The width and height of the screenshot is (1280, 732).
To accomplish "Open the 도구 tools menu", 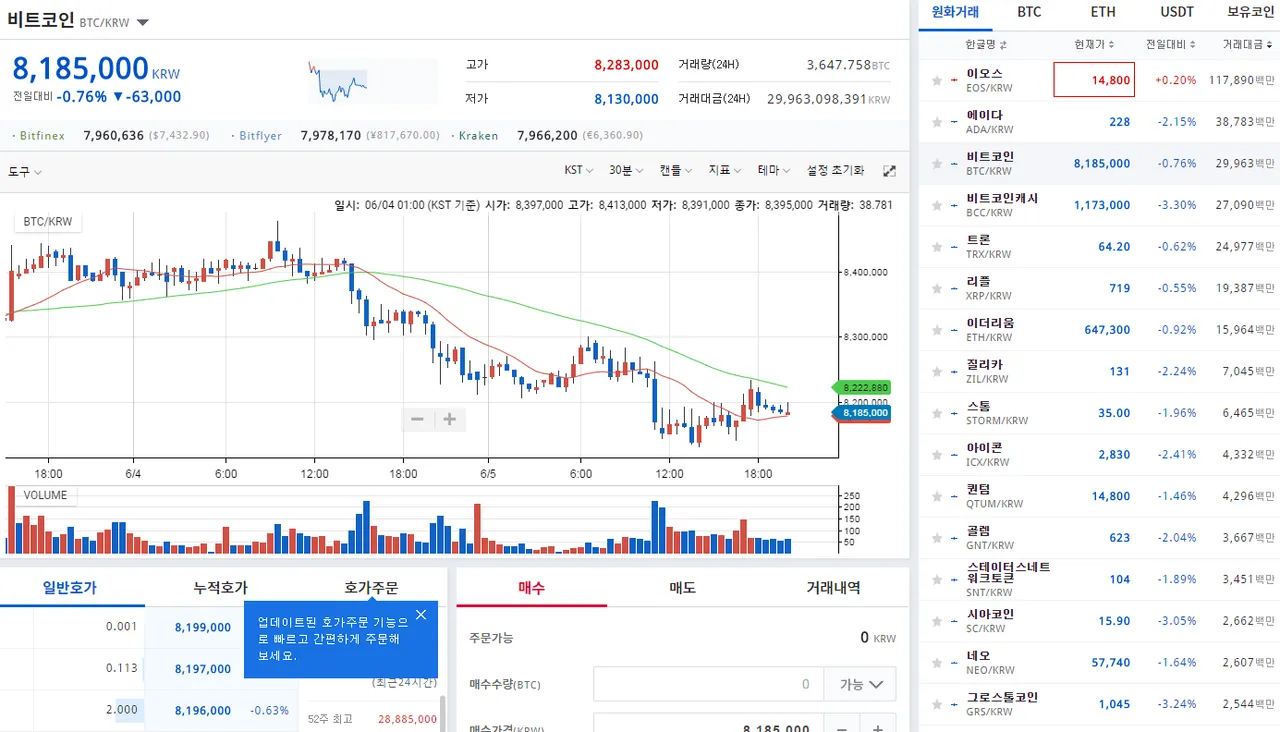I will (25, 172).
